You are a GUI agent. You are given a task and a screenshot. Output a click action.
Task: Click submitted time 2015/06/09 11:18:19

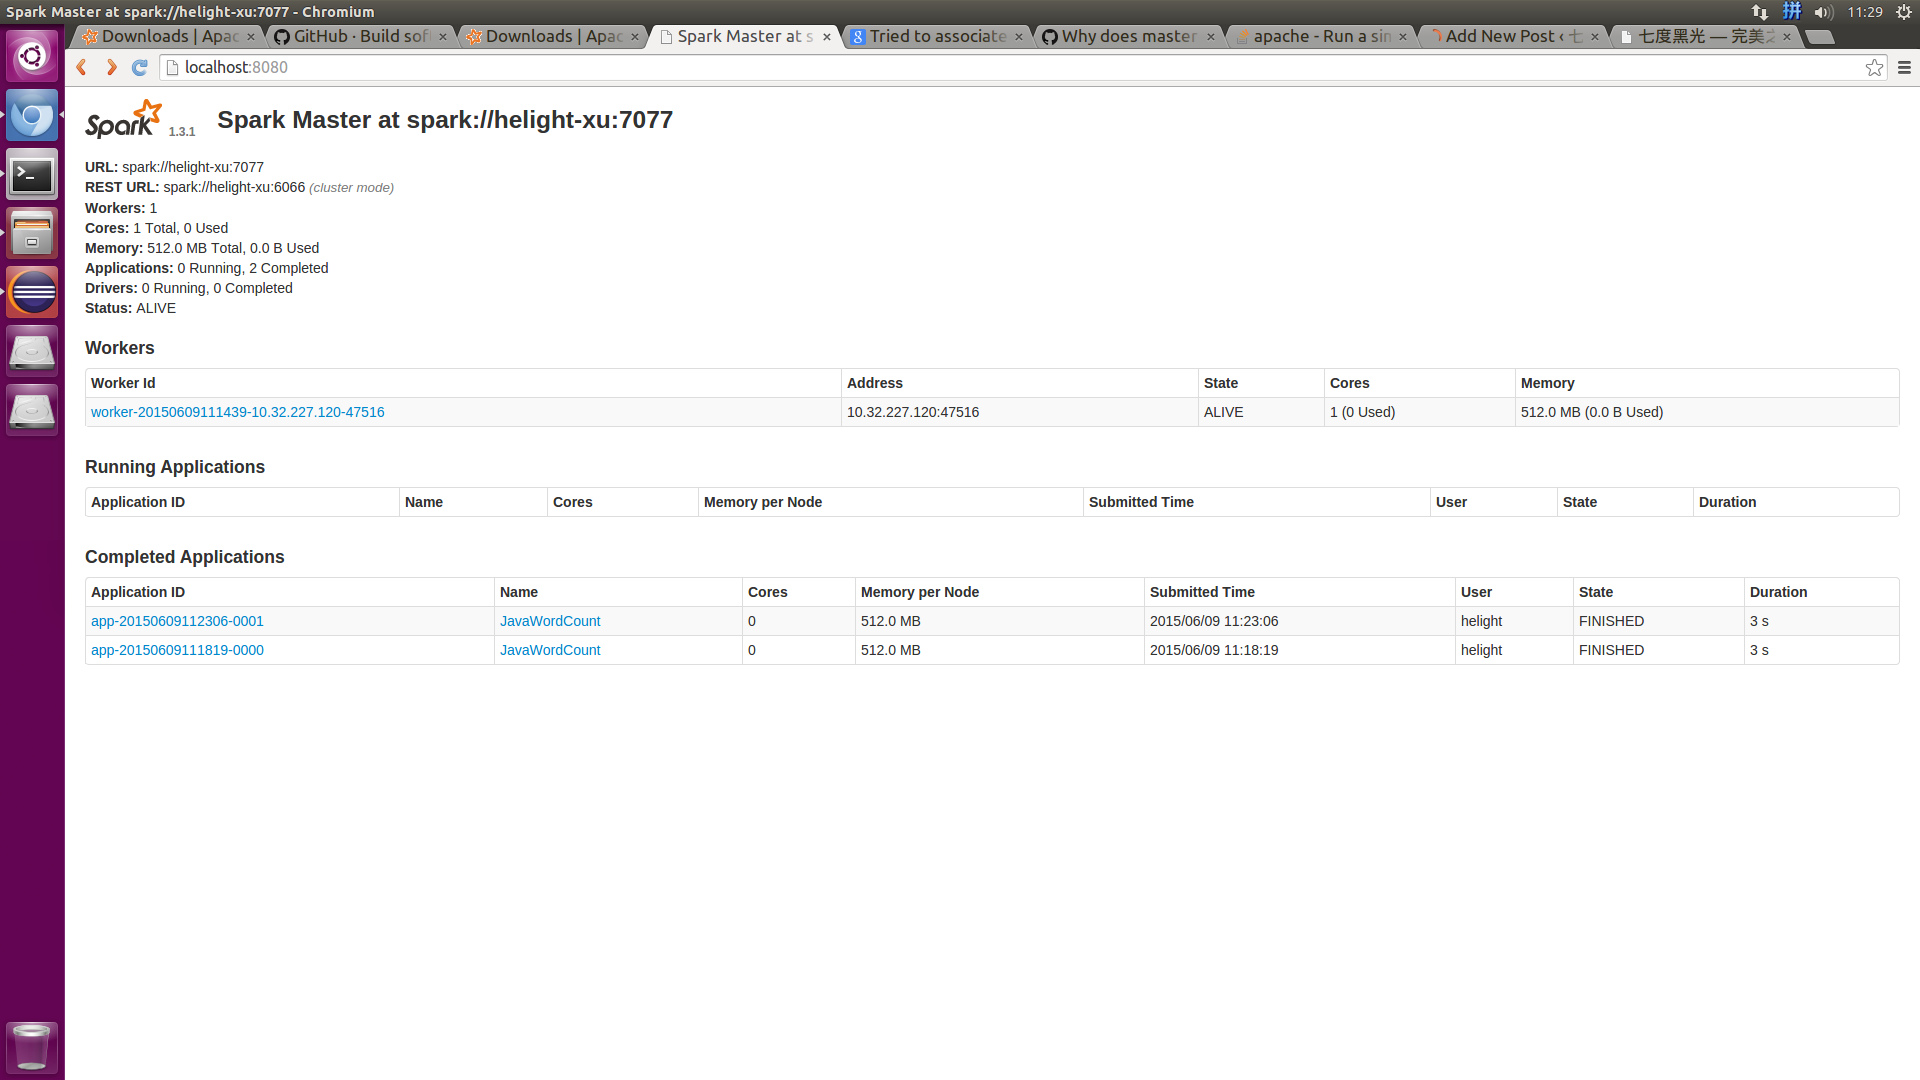pyautogui.click(x=1214, y=650)
